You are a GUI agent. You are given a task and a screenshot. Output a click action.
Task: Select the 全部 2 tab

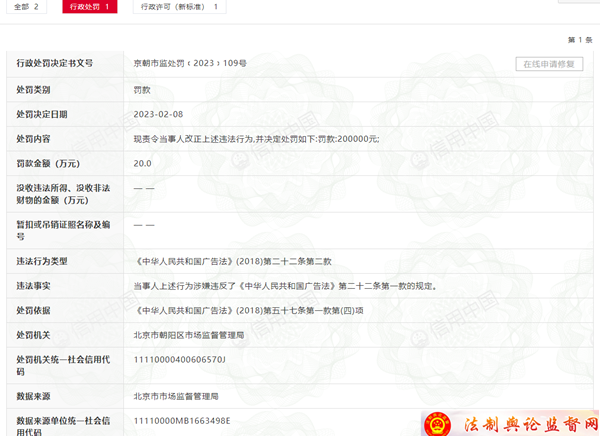click(26, 7)
